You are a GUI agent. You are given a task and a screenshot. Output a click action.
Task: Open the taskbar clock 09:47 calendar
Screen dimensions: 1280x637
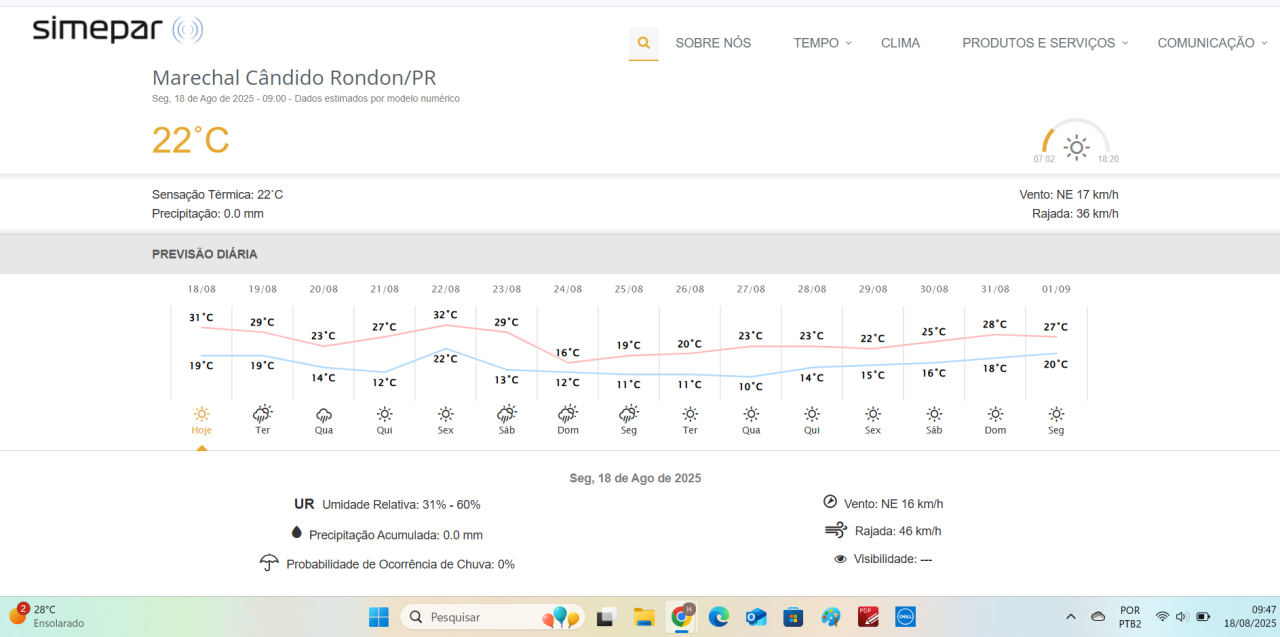tap(1250, 616)
